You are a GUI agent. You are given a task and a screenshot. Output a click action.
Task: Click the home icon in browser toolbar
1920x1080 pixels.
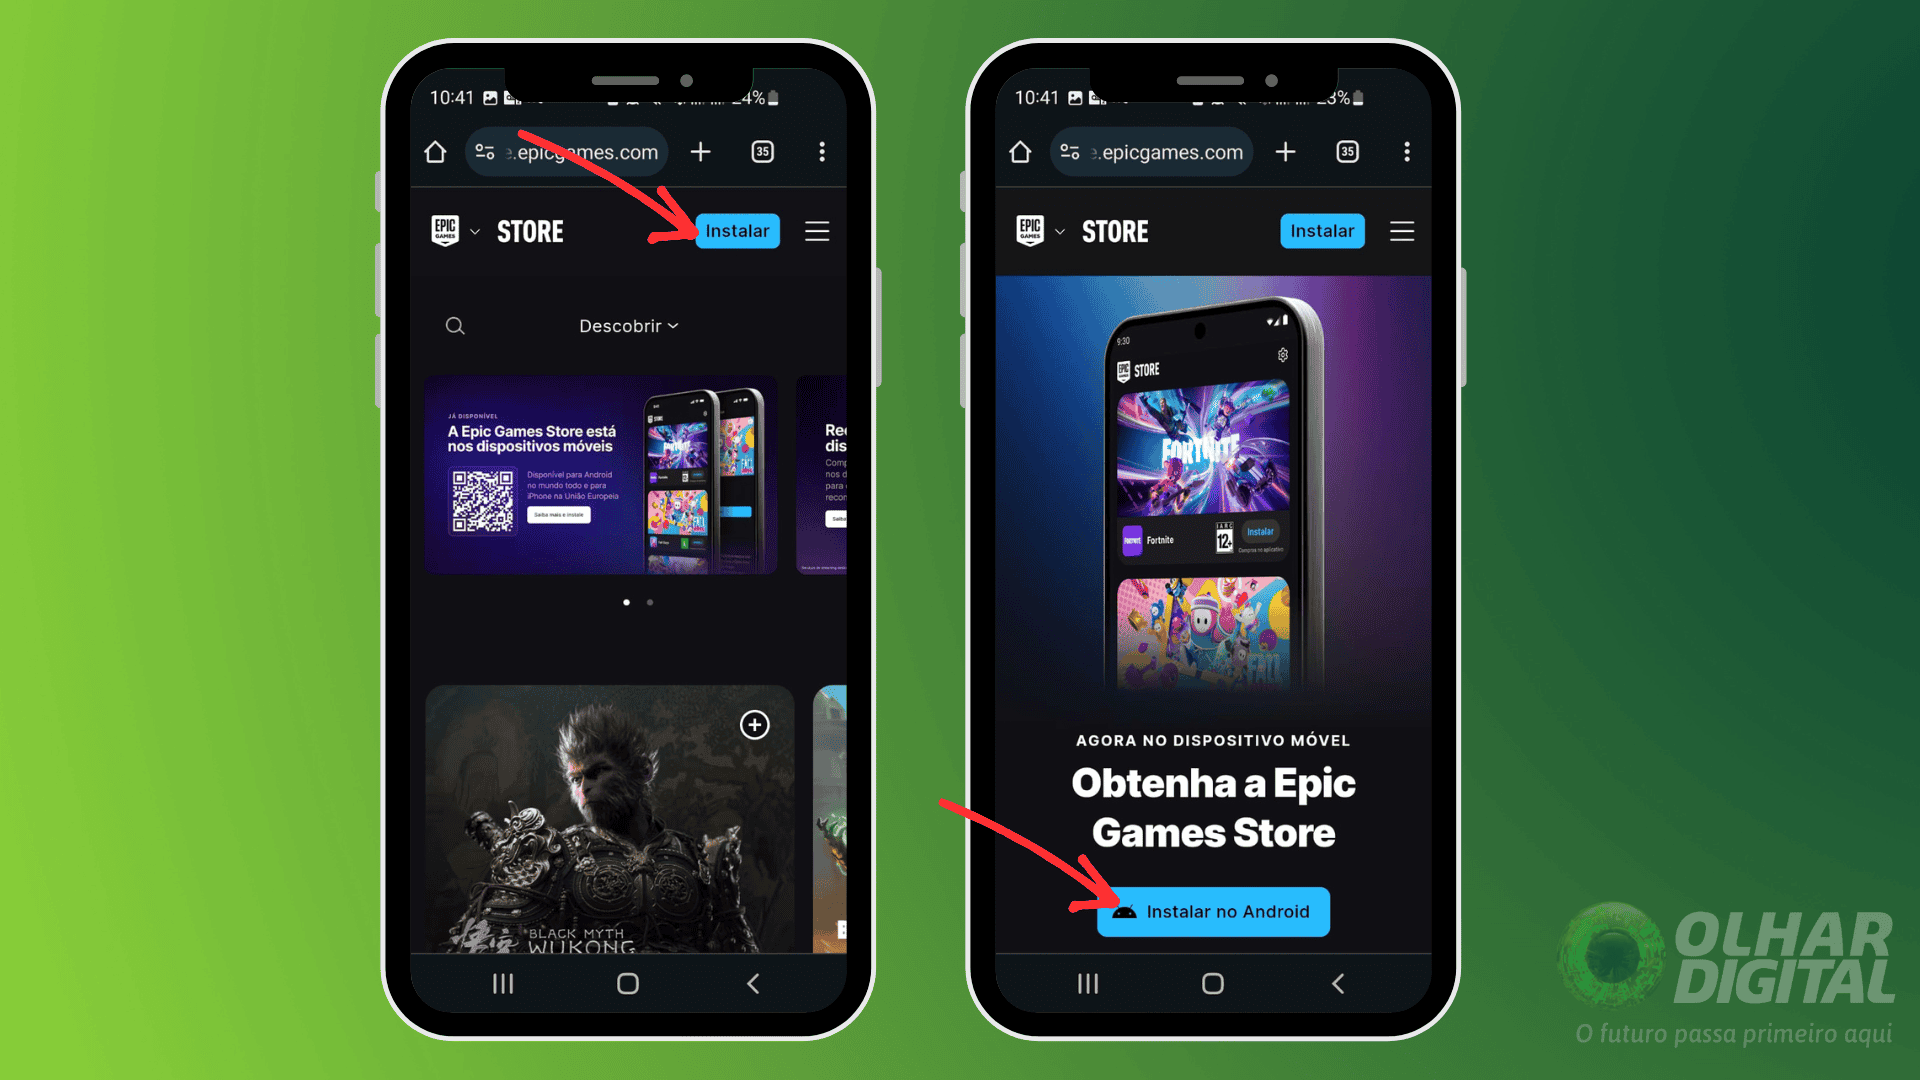(436, 152)
